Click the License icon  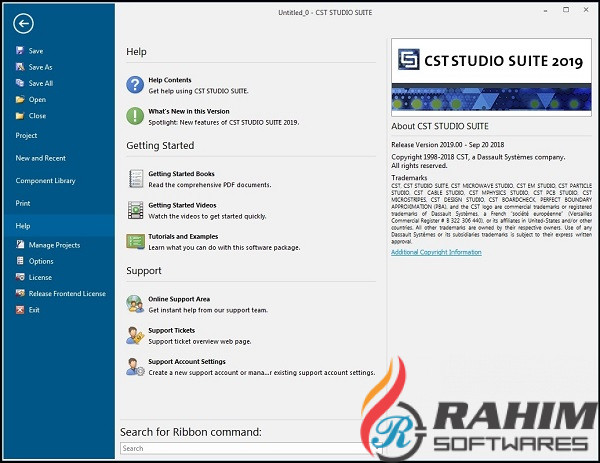point(20,277)
